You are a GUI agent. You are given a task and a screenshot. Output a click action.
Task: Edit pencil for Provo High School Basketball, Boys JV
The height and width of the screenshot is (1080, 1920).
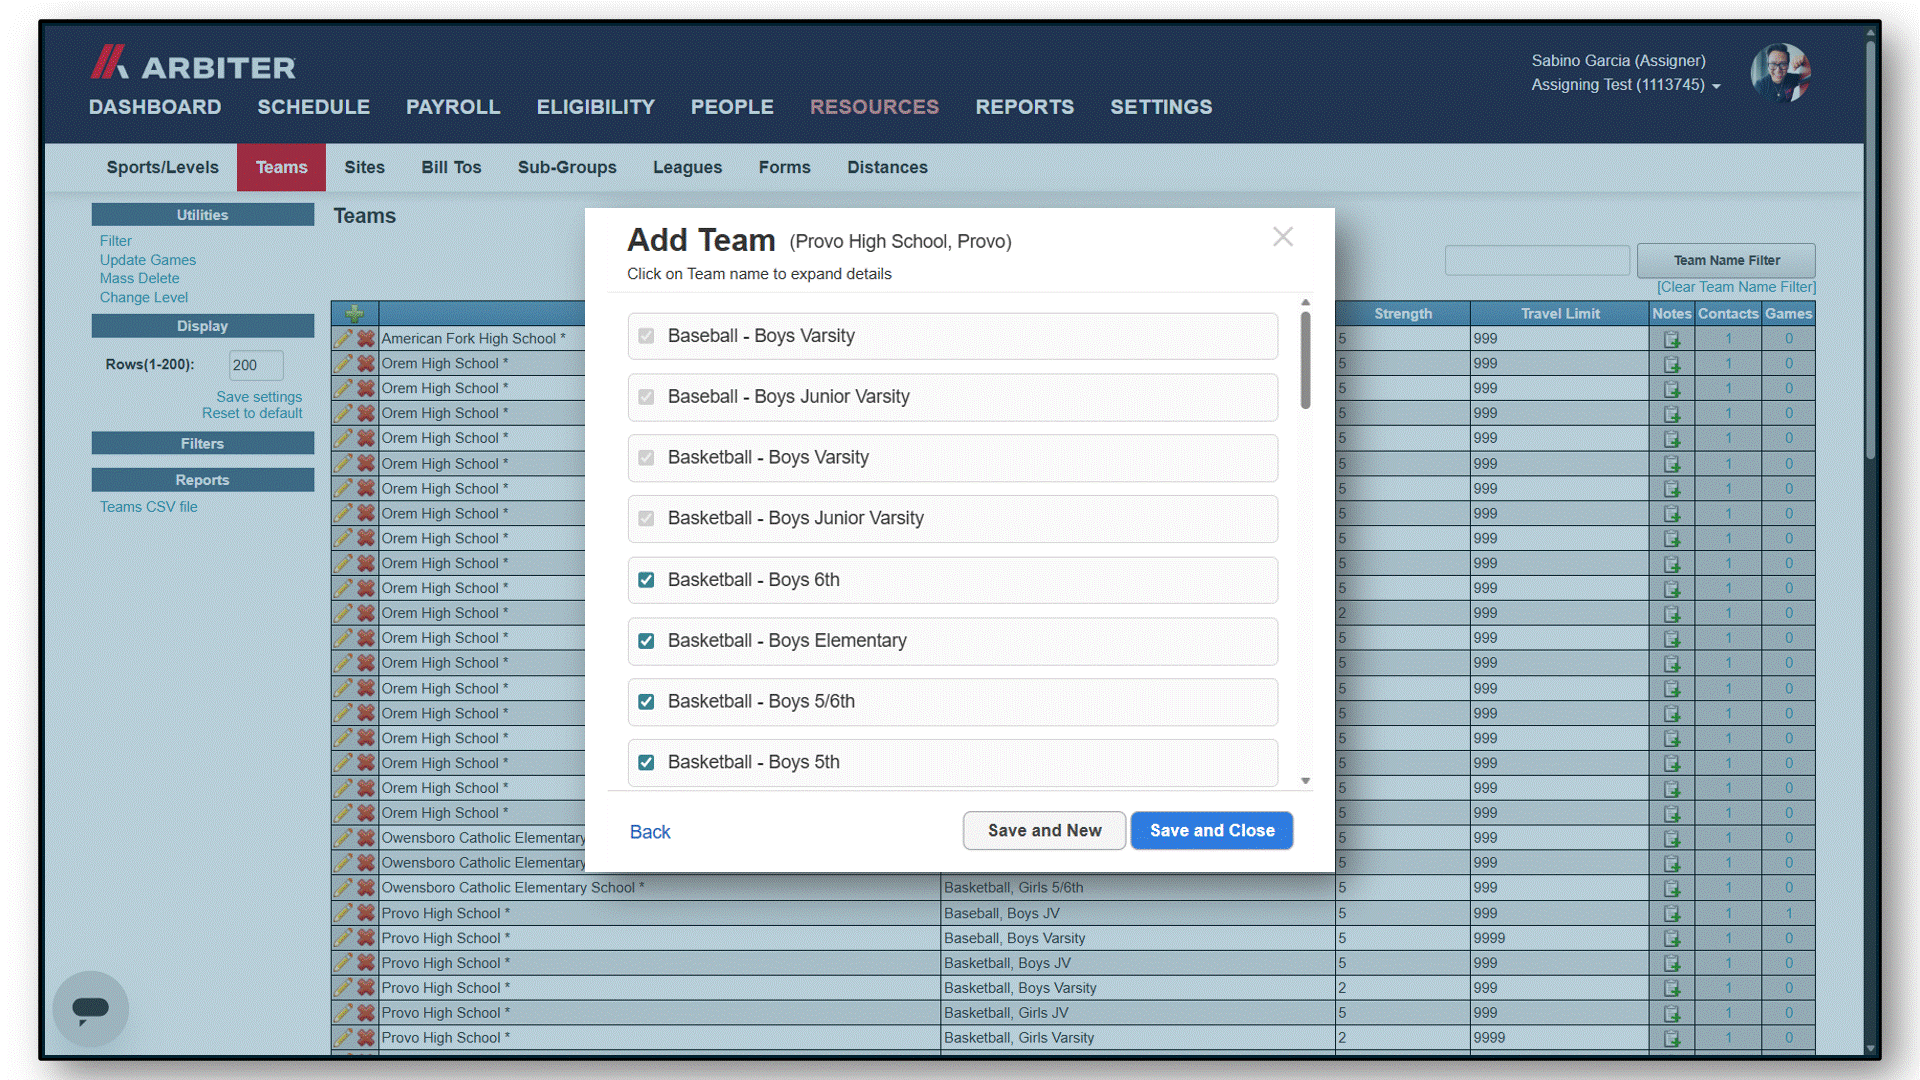point(343,963)
